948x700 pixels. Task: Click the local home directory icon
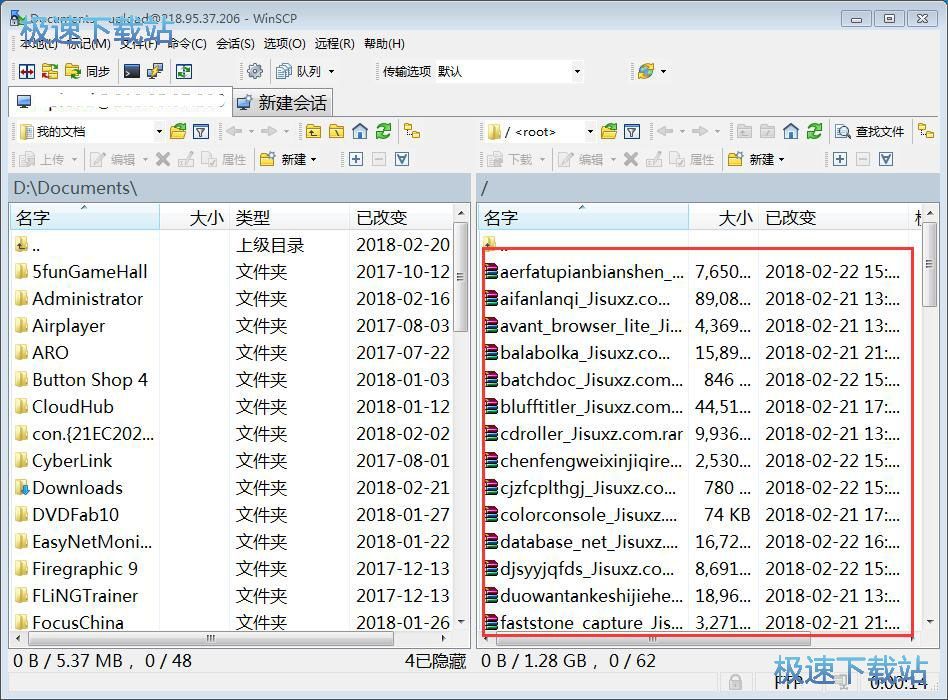pyautogui.click(x=360, y=131)
